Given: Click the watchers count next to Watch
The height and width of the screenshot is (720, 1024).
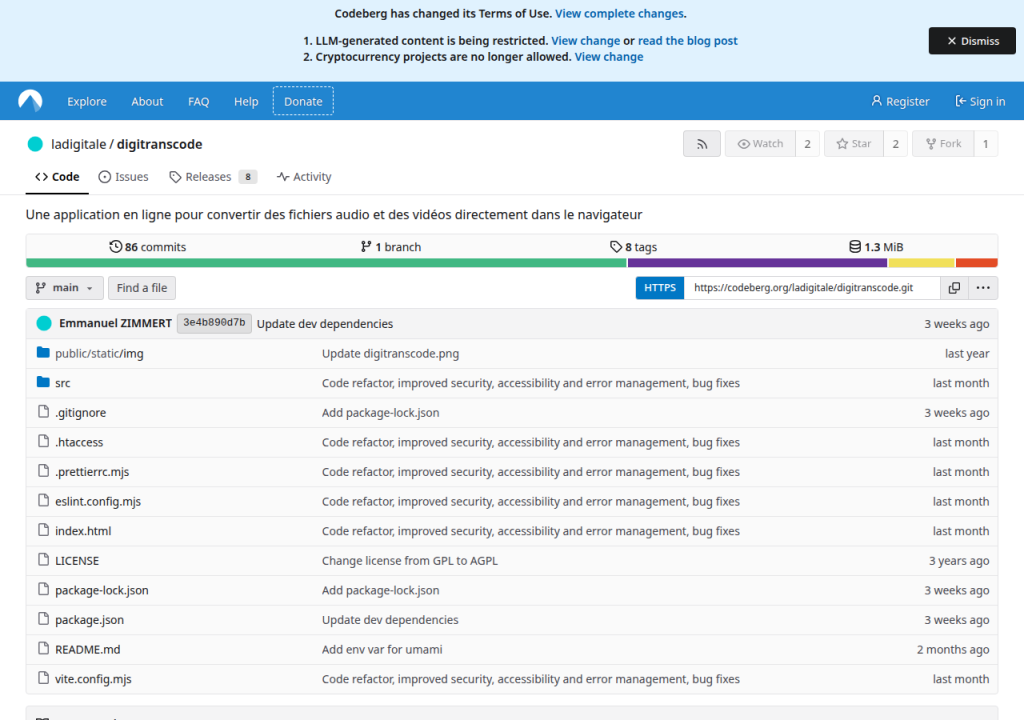Looking at the screenshot, I should (x=807, y=144).
